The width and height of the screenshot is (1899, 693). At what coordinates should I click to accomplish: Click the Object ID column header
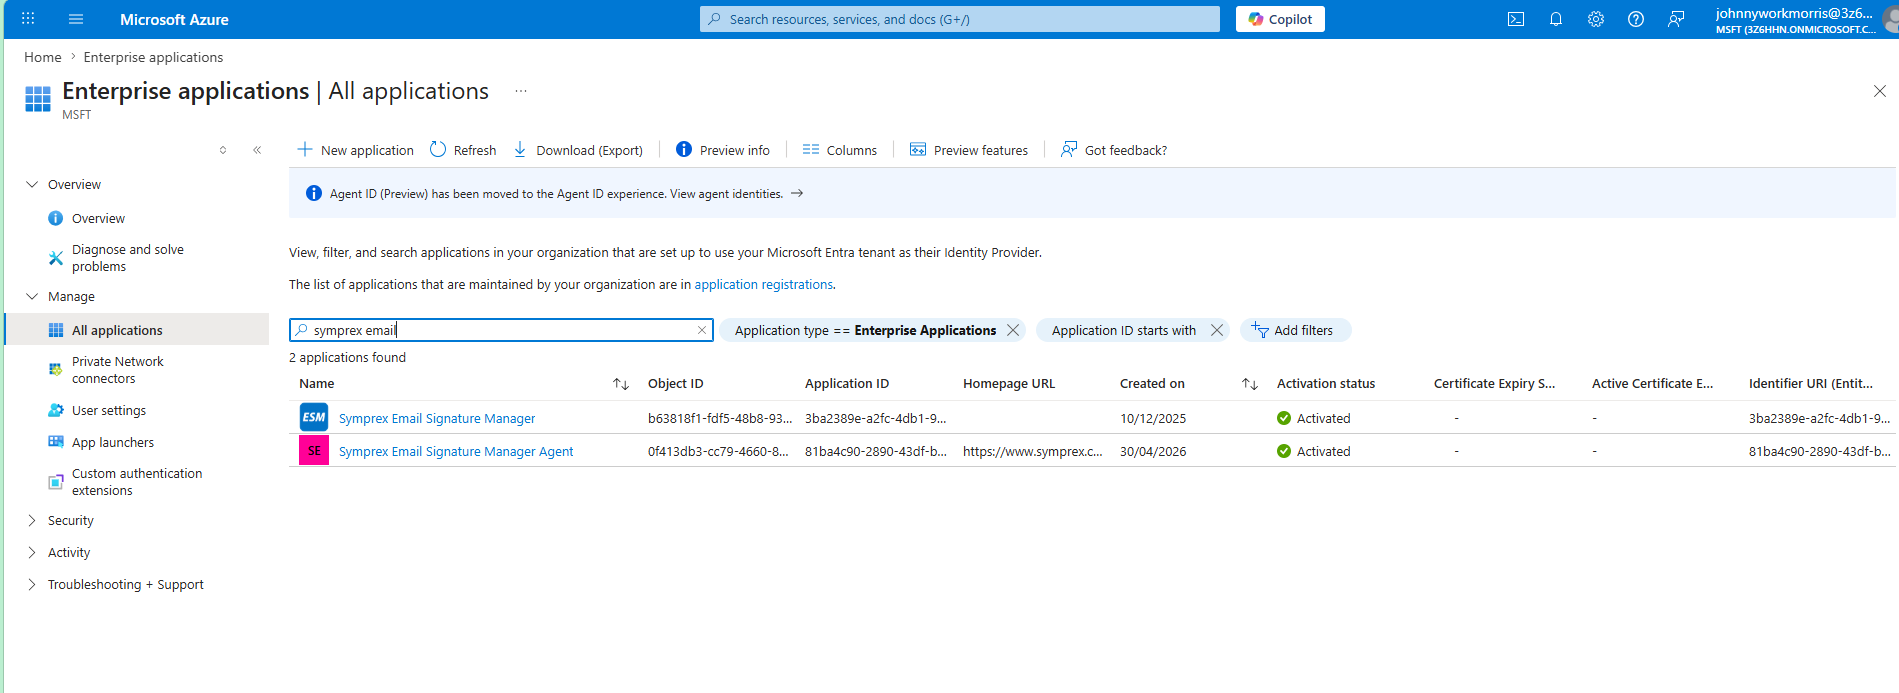676,383
